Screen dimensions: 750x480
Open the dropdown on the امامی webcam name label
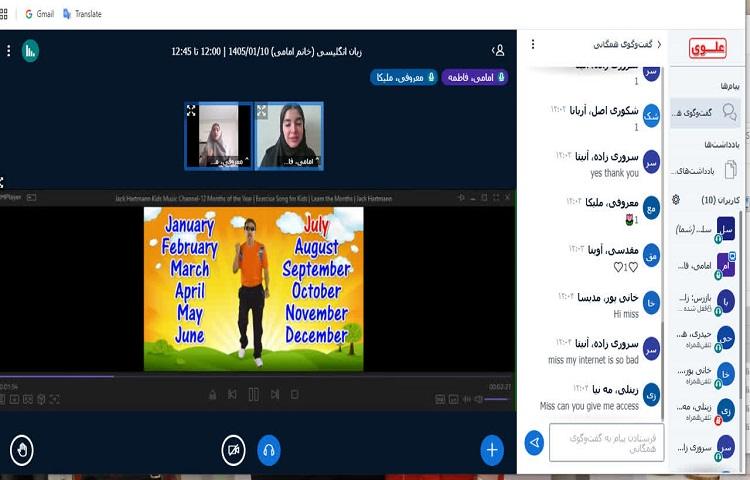tap(301, 162)
